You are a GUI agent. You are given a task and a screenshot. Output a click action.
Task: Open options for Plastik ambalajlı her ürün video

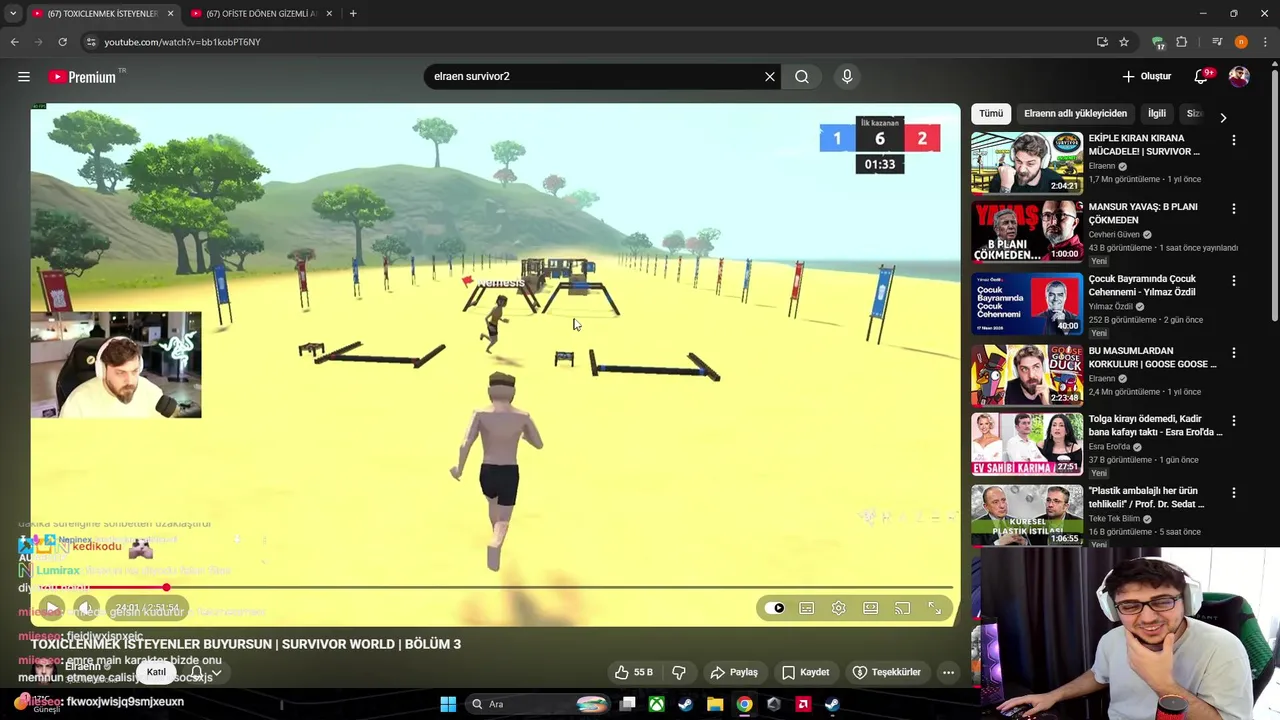coord(1233,493)
